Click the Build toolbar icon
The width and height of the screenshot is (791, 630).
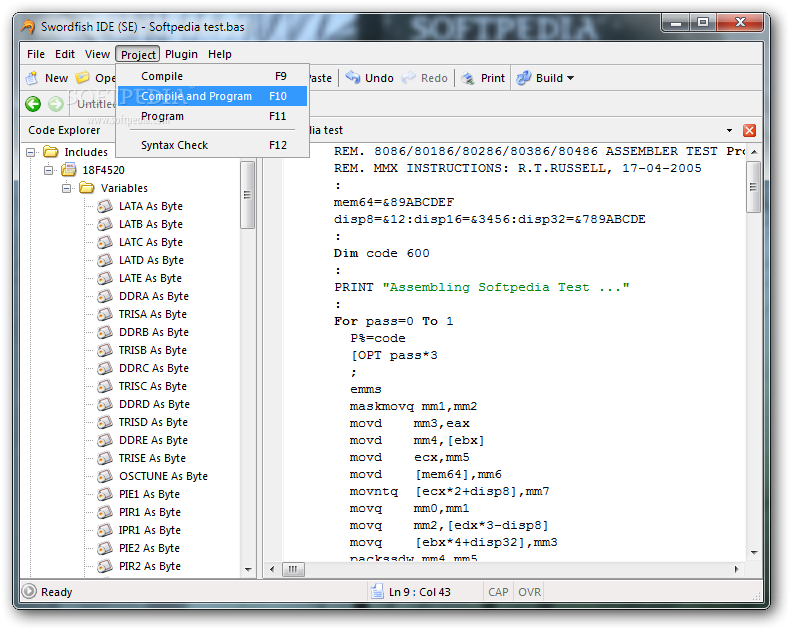coord(524,78)
